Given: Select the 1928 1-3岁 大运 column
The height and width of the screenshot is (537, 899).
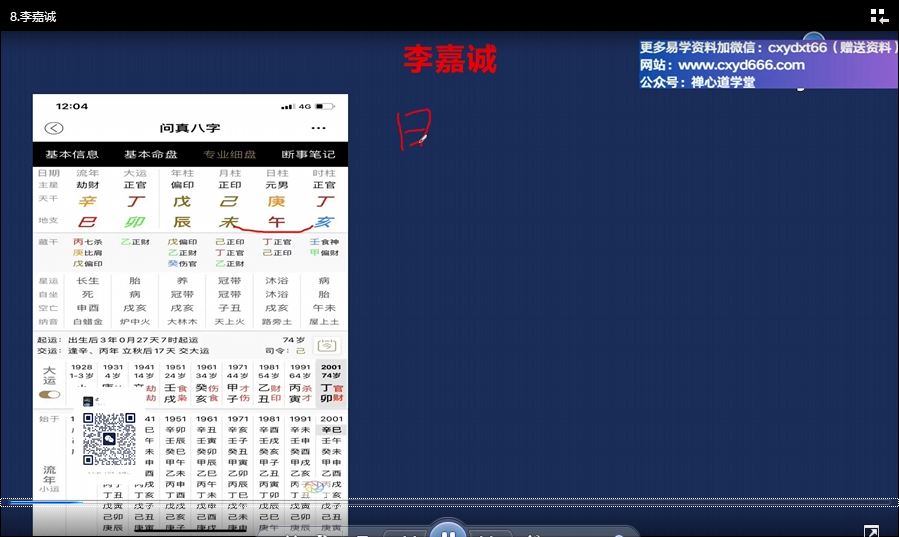Looking at the screenshot, I should coord(81,374).
